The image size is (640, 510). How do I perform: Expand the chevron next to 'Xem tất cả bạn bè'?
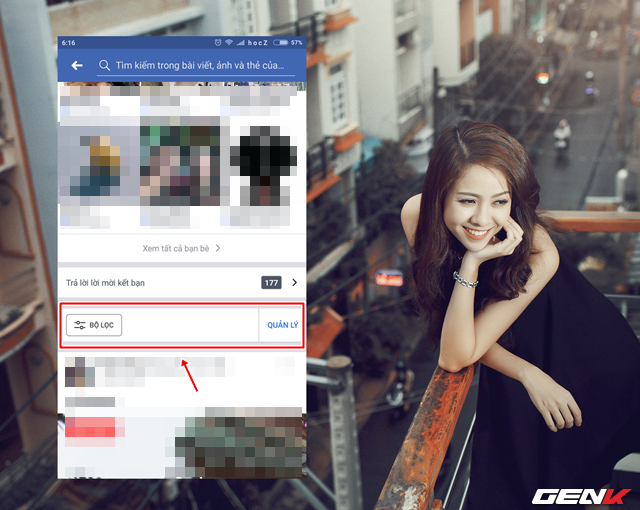tap(218, 248)
